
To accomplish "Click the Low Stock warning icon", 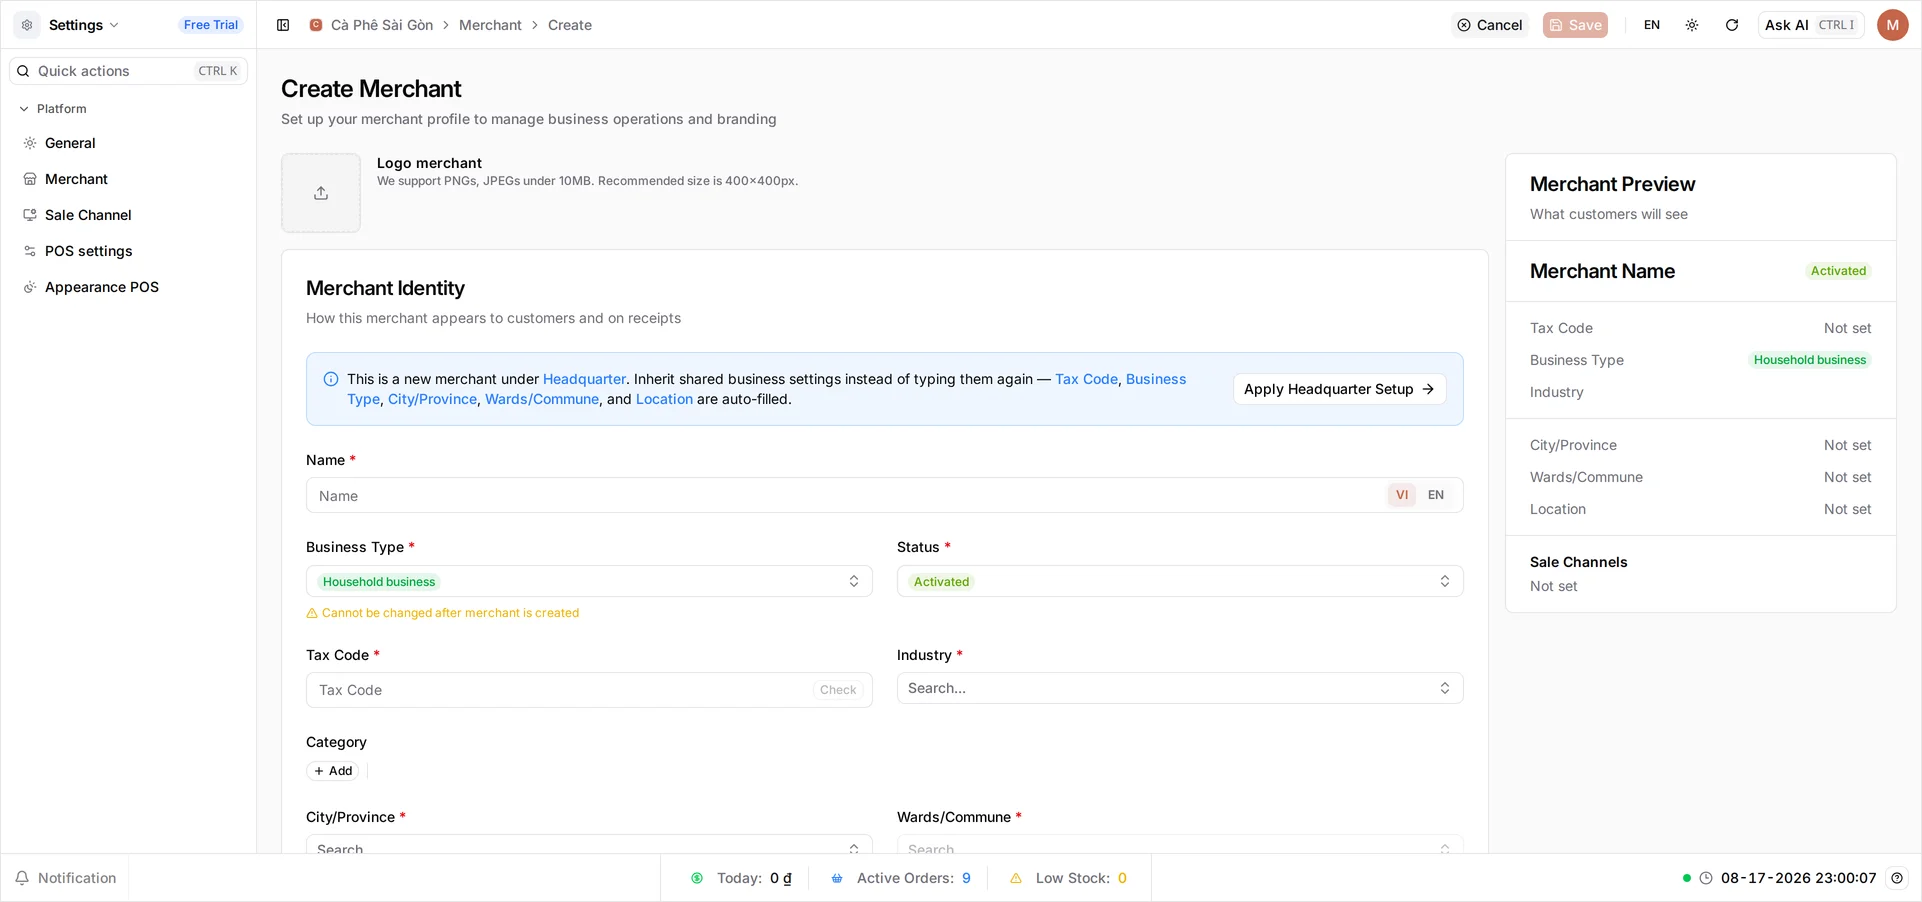I will (1016, 878).
